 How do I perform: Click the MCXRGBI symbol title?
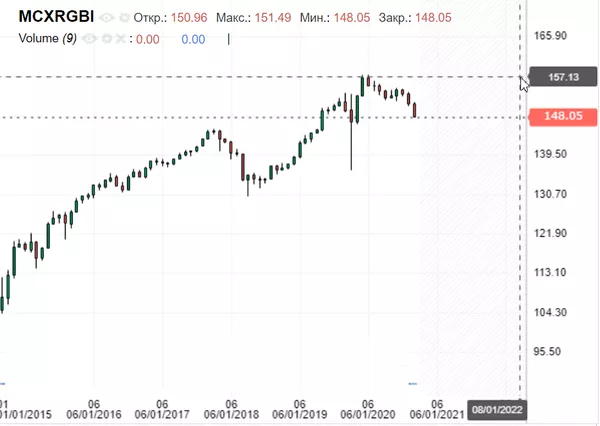click(56, 16)
